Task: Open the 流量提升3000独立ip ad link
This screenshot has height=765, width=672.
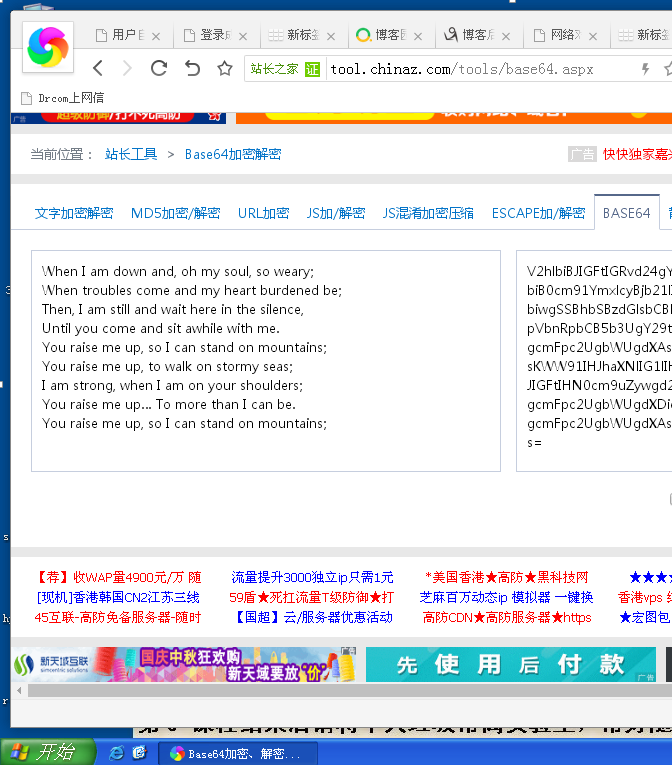Action: 312,577
